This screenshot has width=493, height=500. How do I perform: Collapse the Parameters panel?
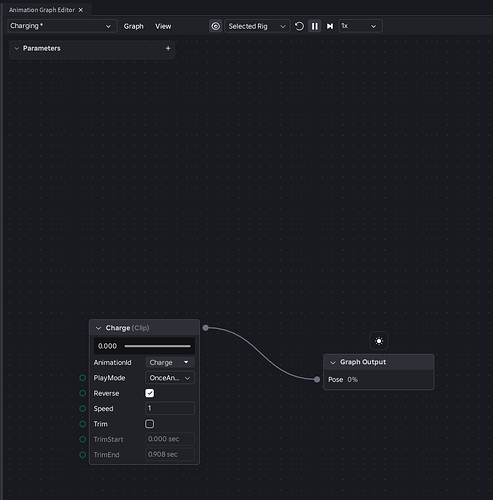click(x=17, y=48)
